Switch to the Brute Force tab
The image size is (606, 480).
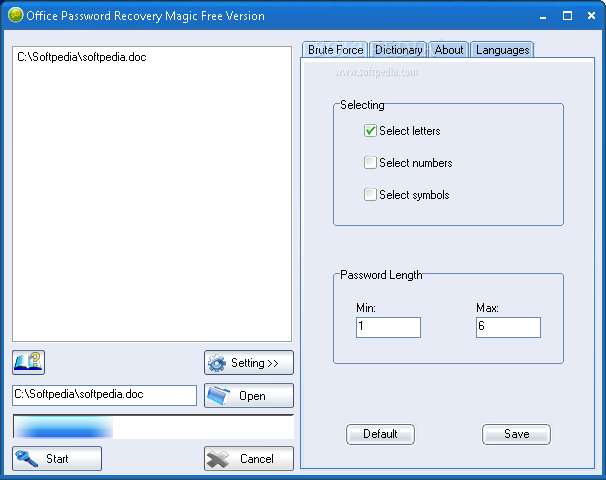click(335, 50)
